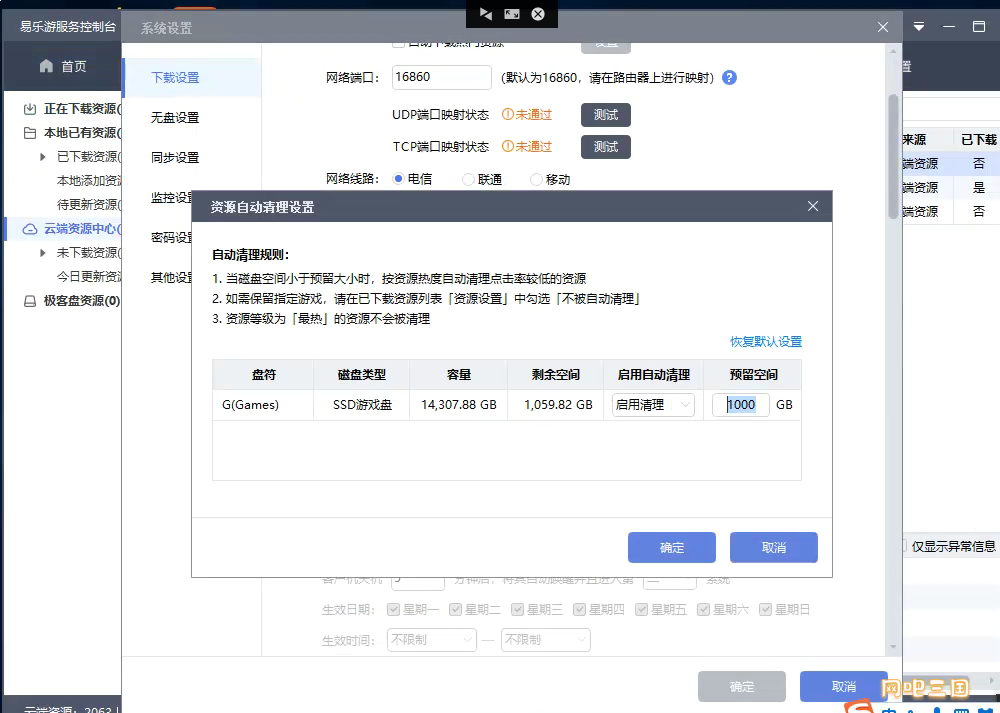The width and height of the screenshot is (1000, 713).
Task: Close the 资源自动清理设置 dialog with X
Action: click(813, 207)
